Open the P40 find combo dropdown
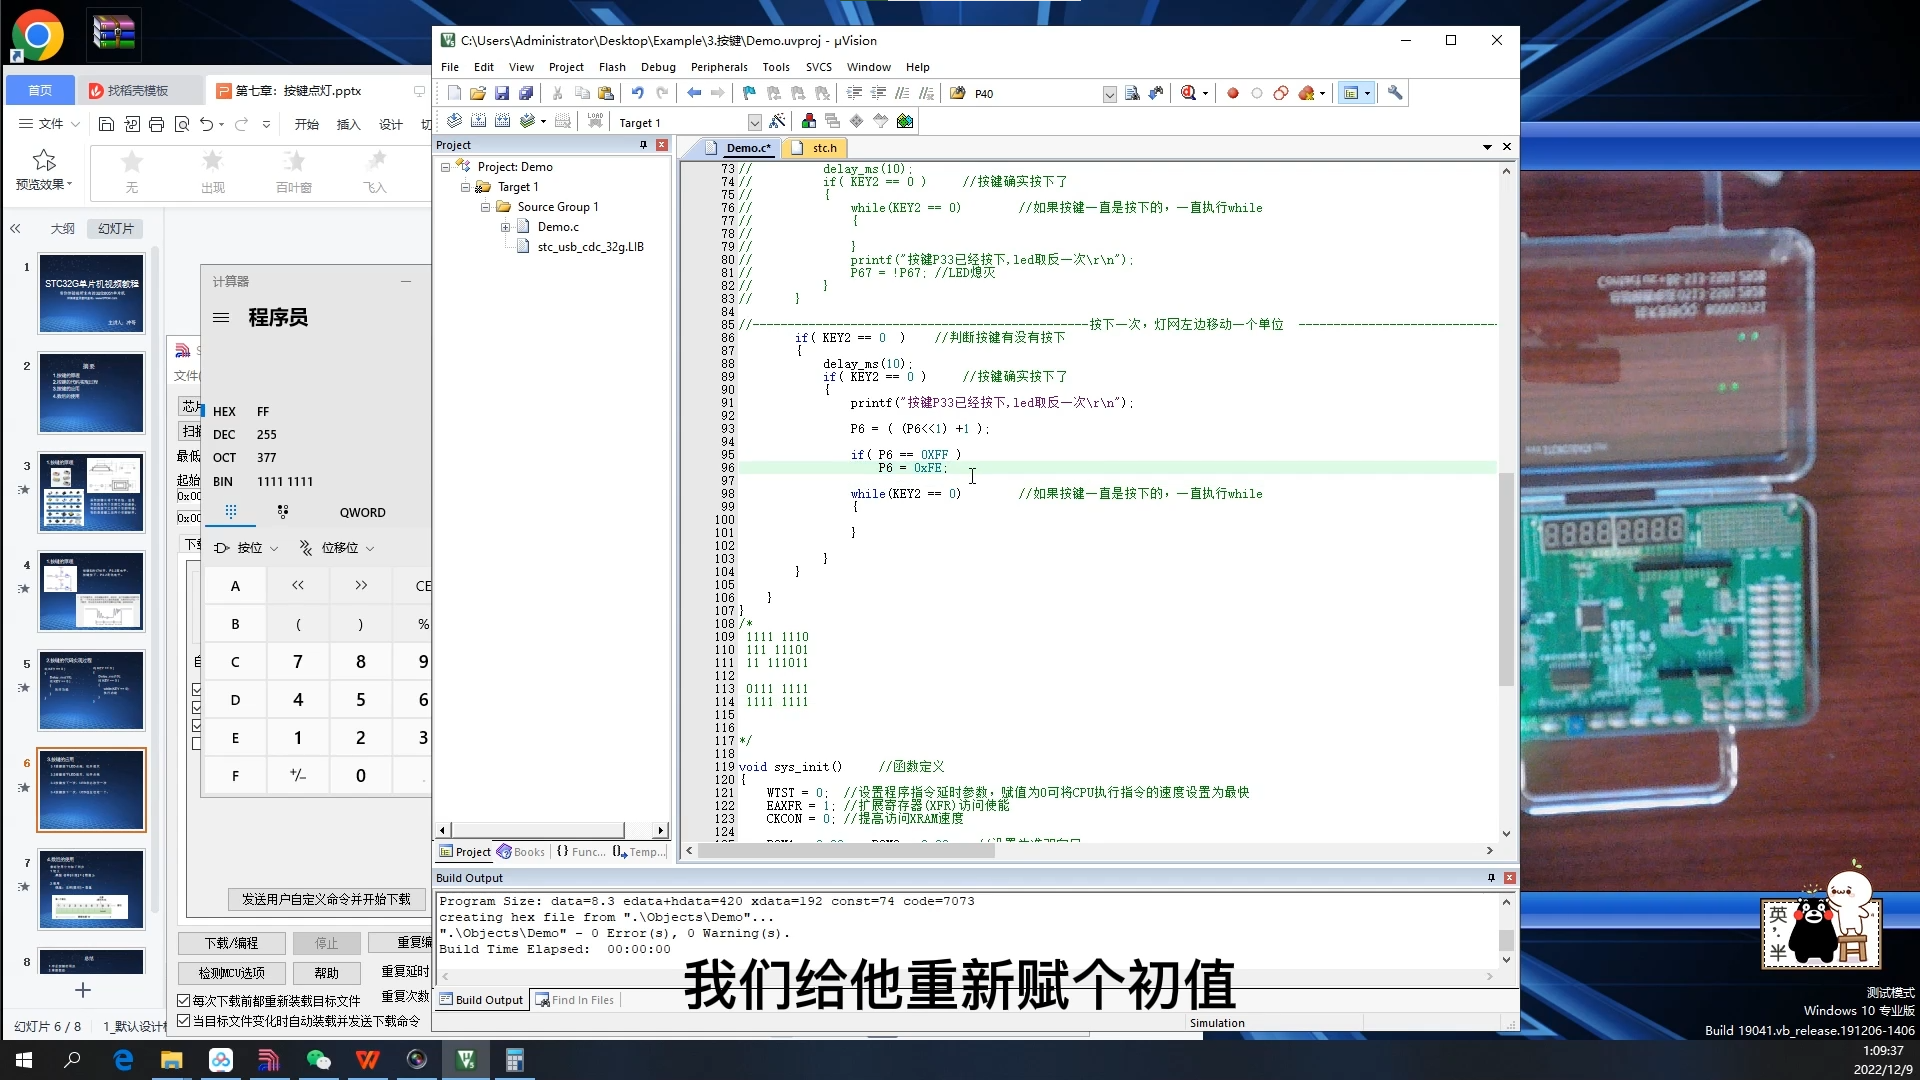The height and width of the screenshot is (1080, 1920). coord(1109,94)
